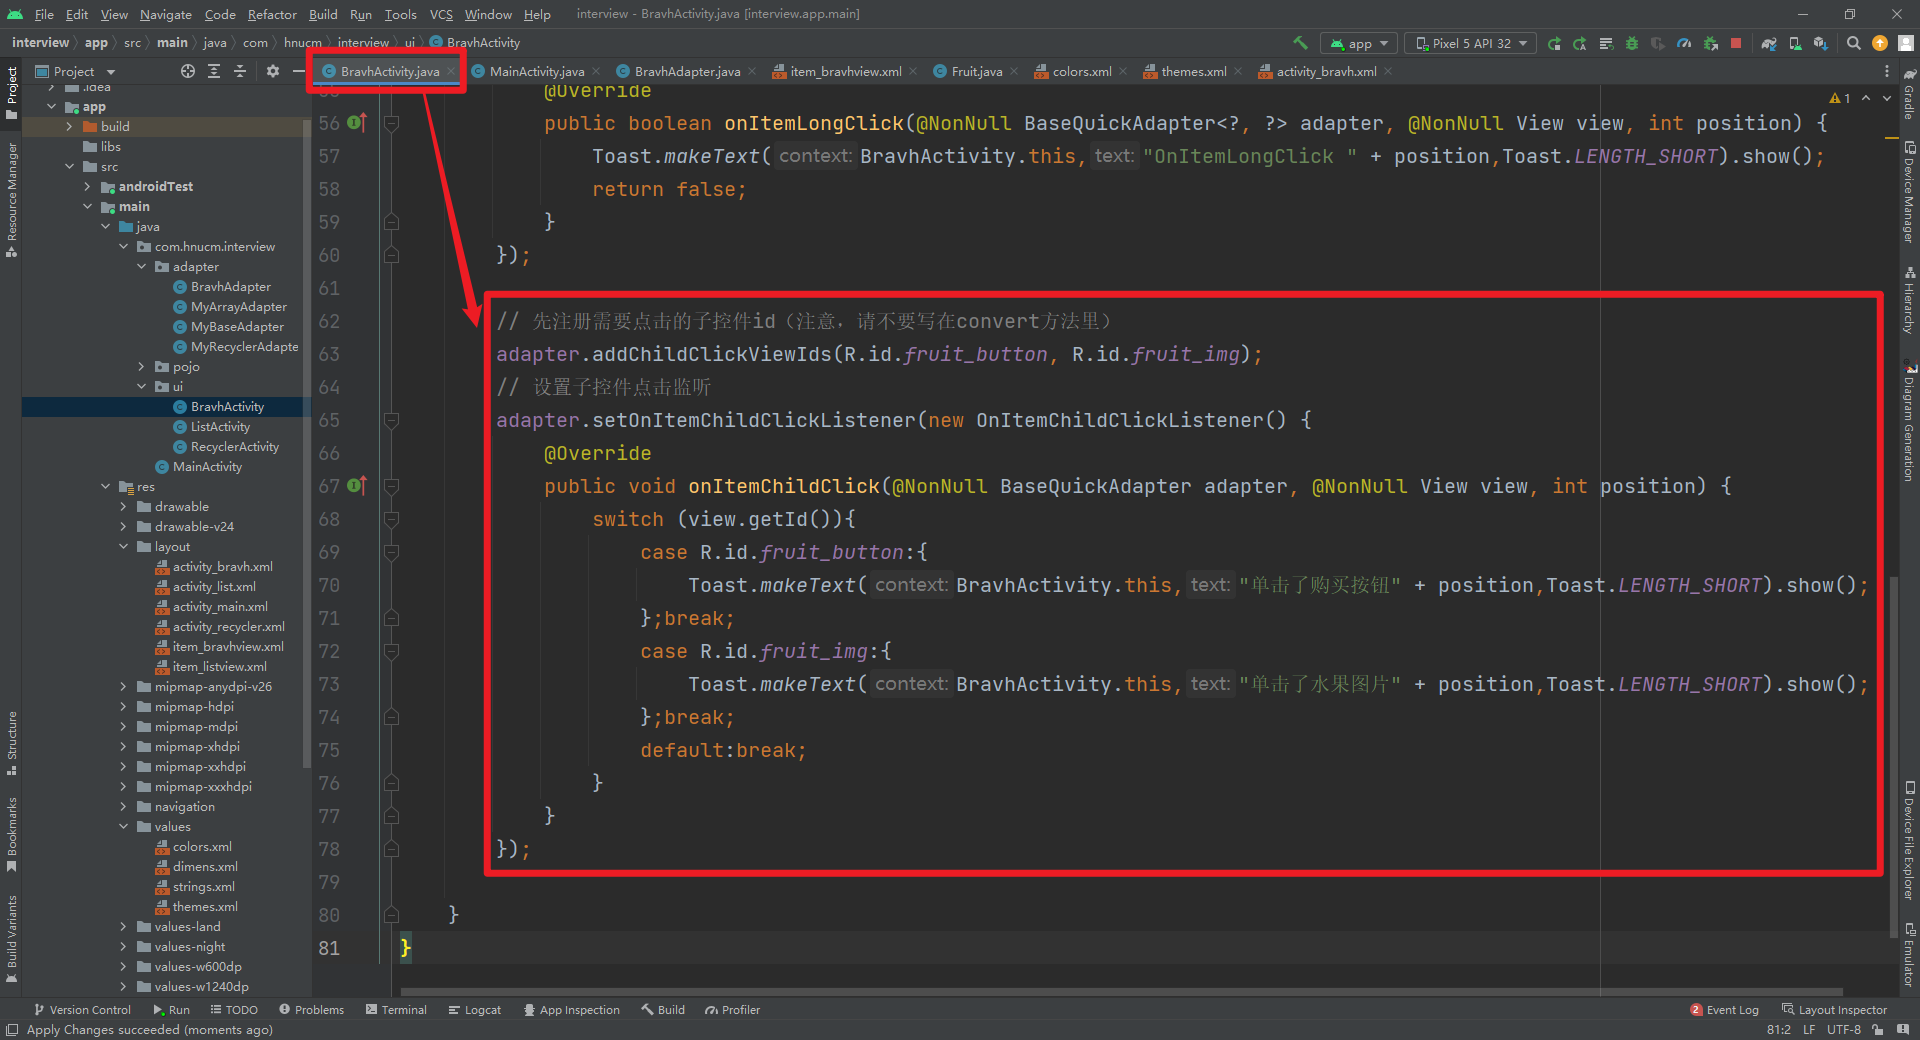Image resolution: width=1920 pixels, height=1040 pixels.
Task: Click the Profile app gauge icon
Action: point(1684,43)
